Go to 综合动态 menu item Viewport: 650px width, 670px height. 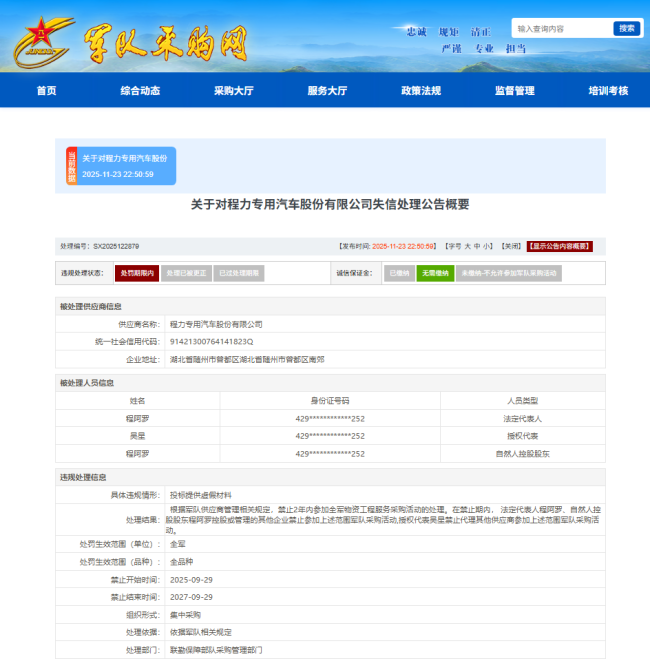click(140, 91)
